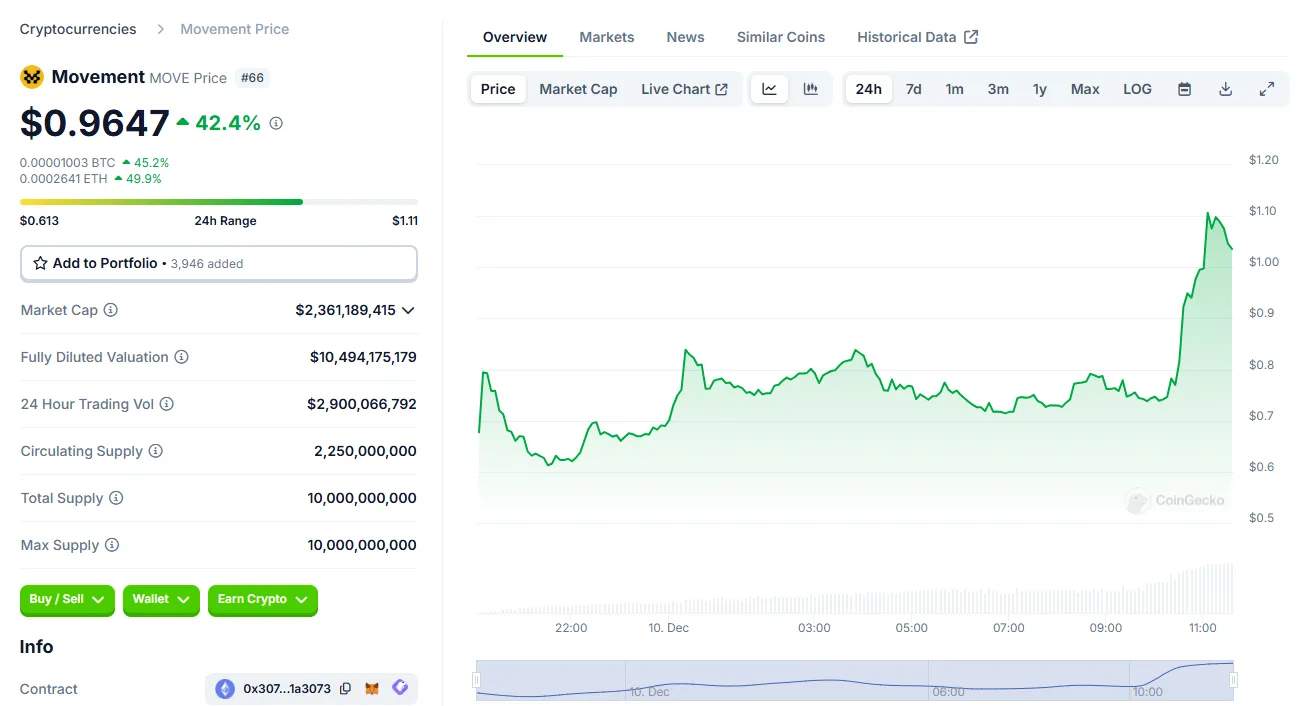Click the price peak near $1.10 on chart
Screen dimensions: 1300x706
1209,214
